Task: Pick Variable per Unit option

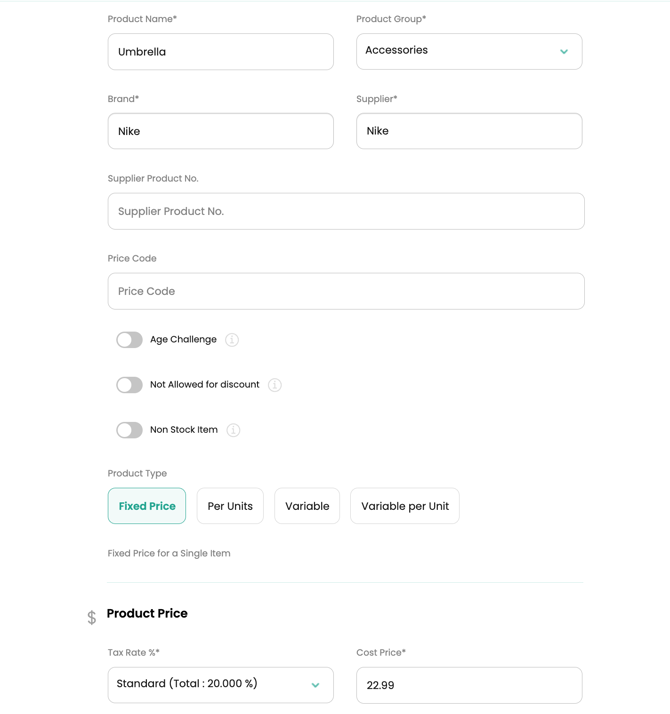Action: [x=405, y=506]
